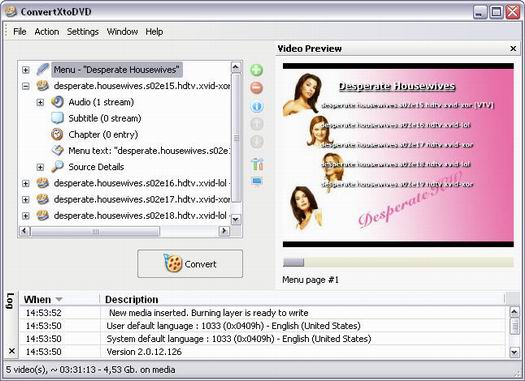Expand the s02e16 video node
Viewport: 525px width, 381px height.
pos(25,183)
